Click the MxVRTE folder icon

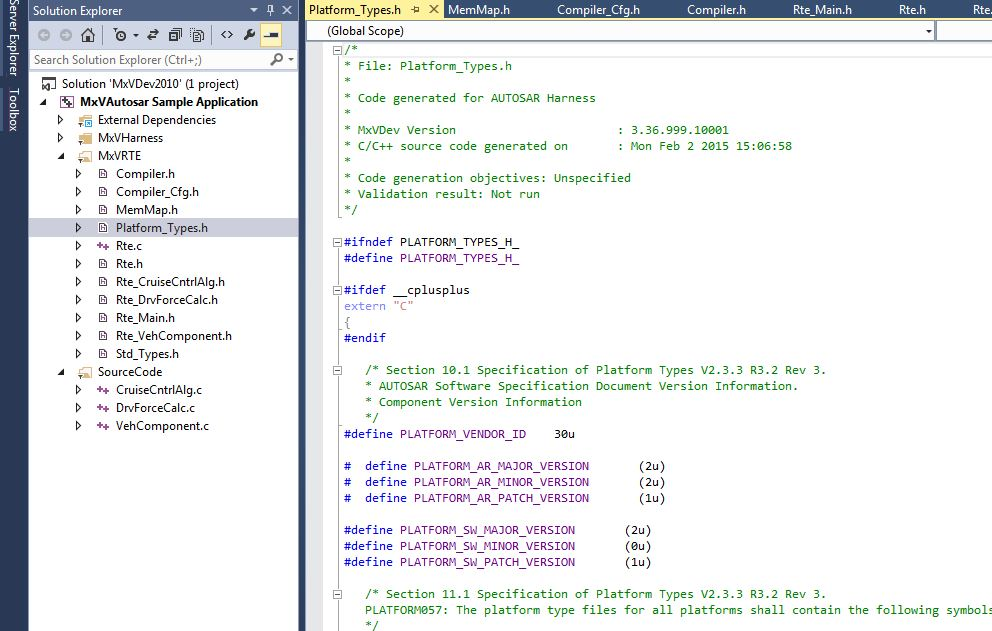click(x=85, y=156)
